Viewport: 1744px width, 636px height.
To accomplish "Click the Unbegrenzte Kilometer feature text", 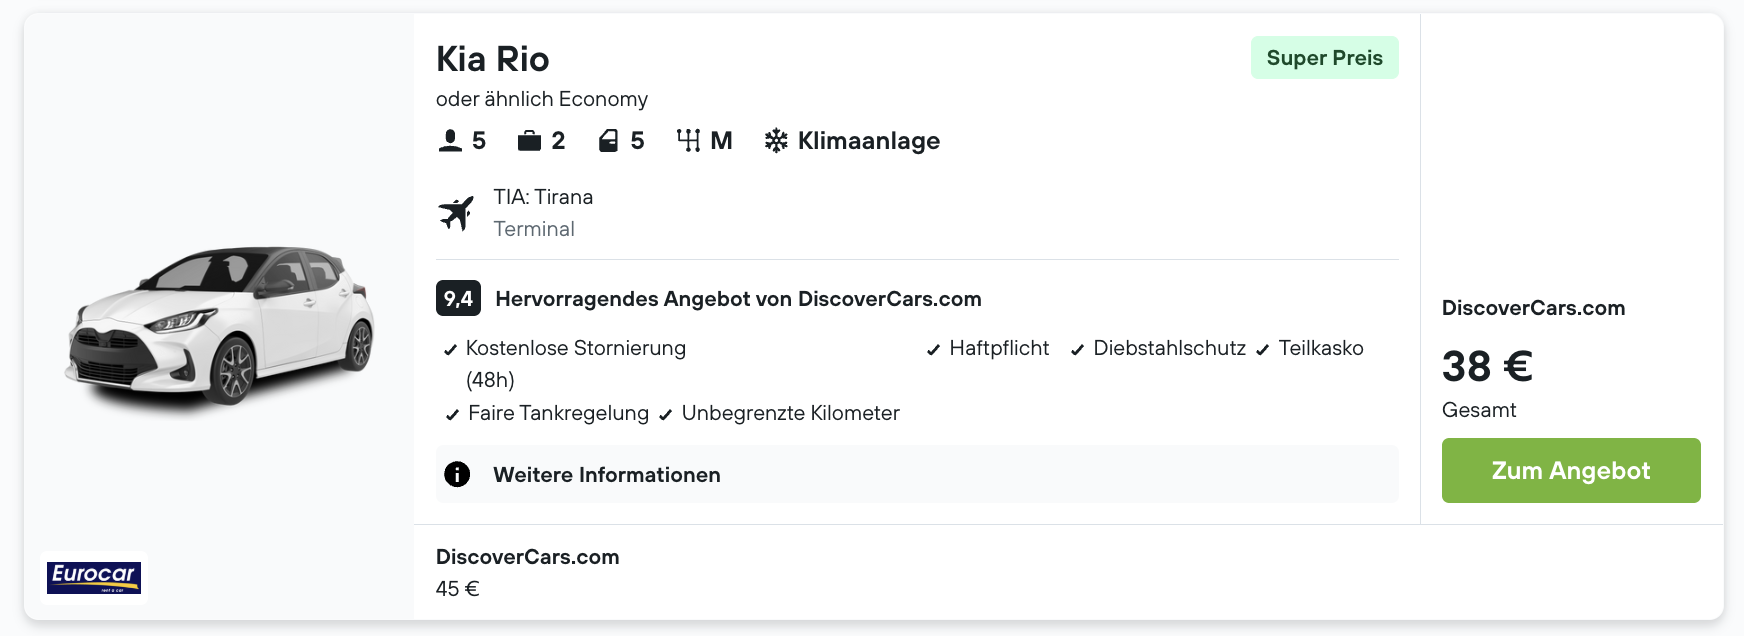I will coord(790,413).
